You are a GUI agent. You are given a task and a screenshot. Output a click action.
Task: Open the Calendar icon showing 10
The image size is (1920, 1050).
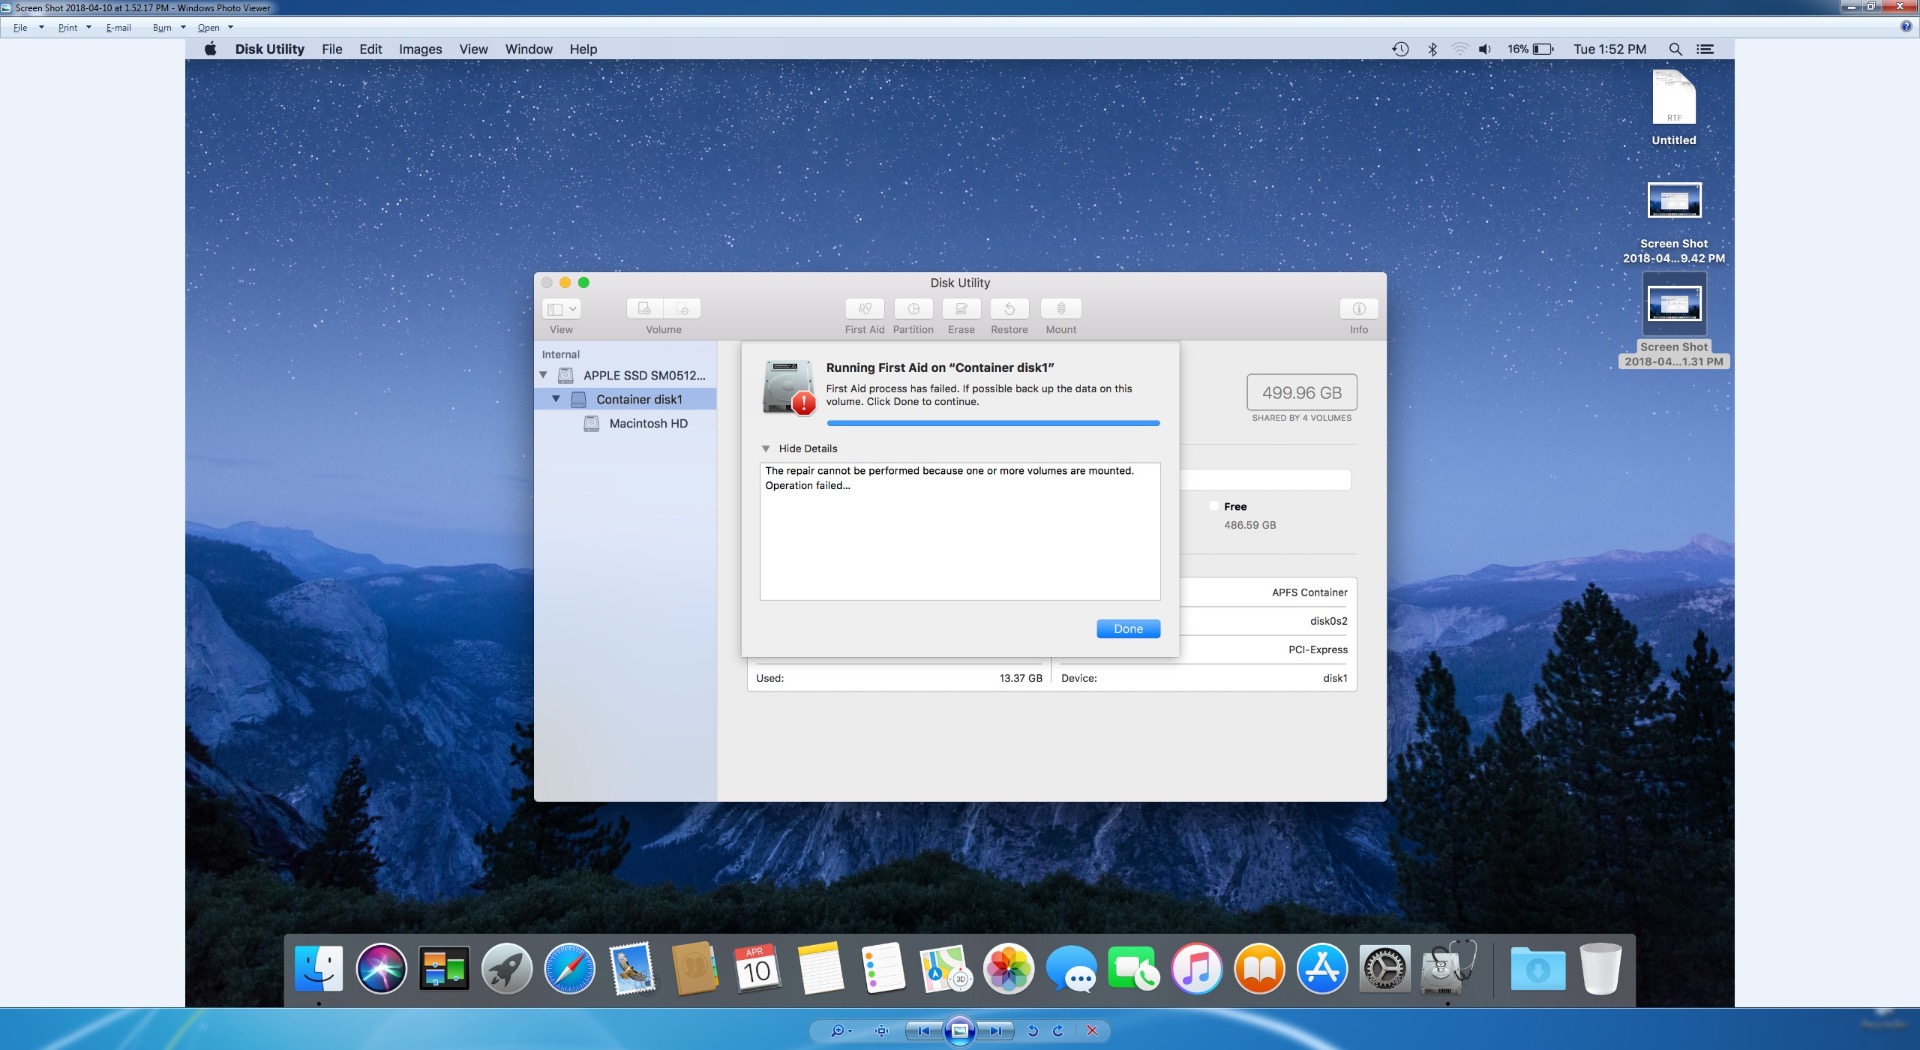coord(758,969)
